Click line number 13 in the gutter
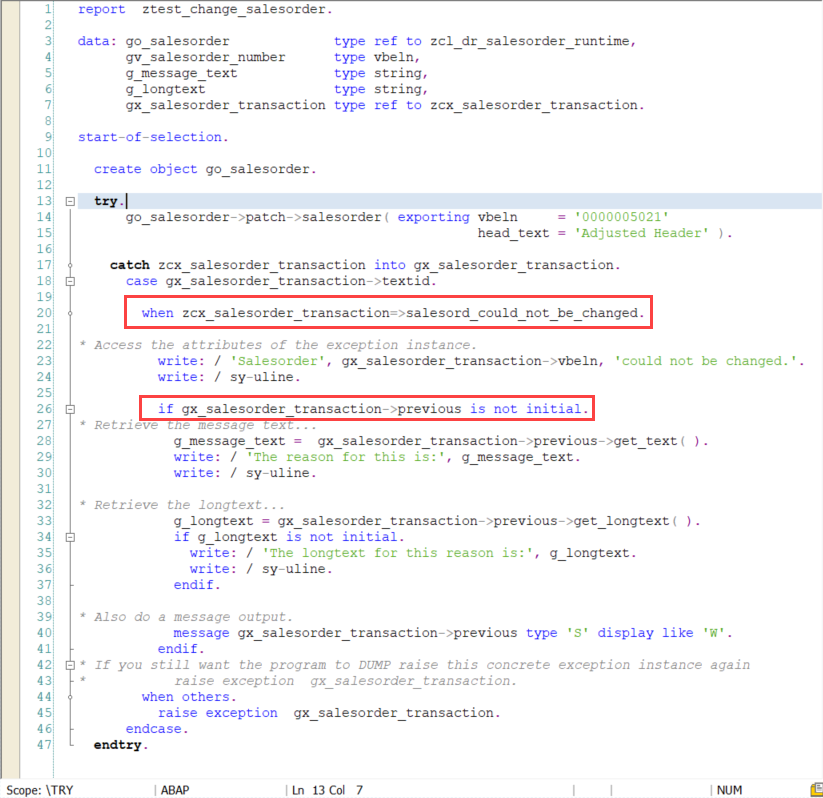This screenshot has height=798, width=823. click(43, 200)
